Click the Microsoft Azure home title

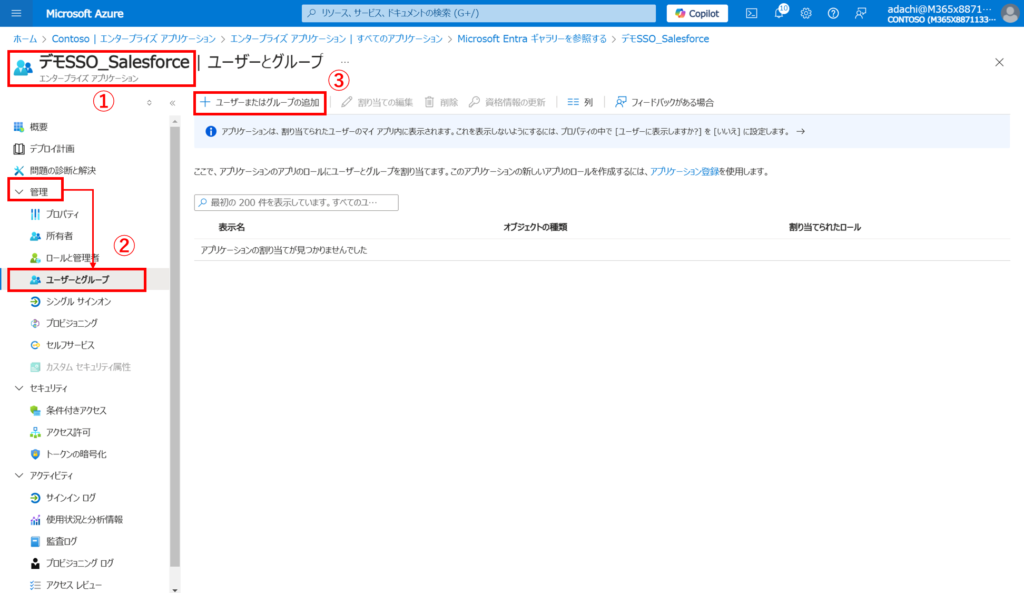[x=84, y=13]
